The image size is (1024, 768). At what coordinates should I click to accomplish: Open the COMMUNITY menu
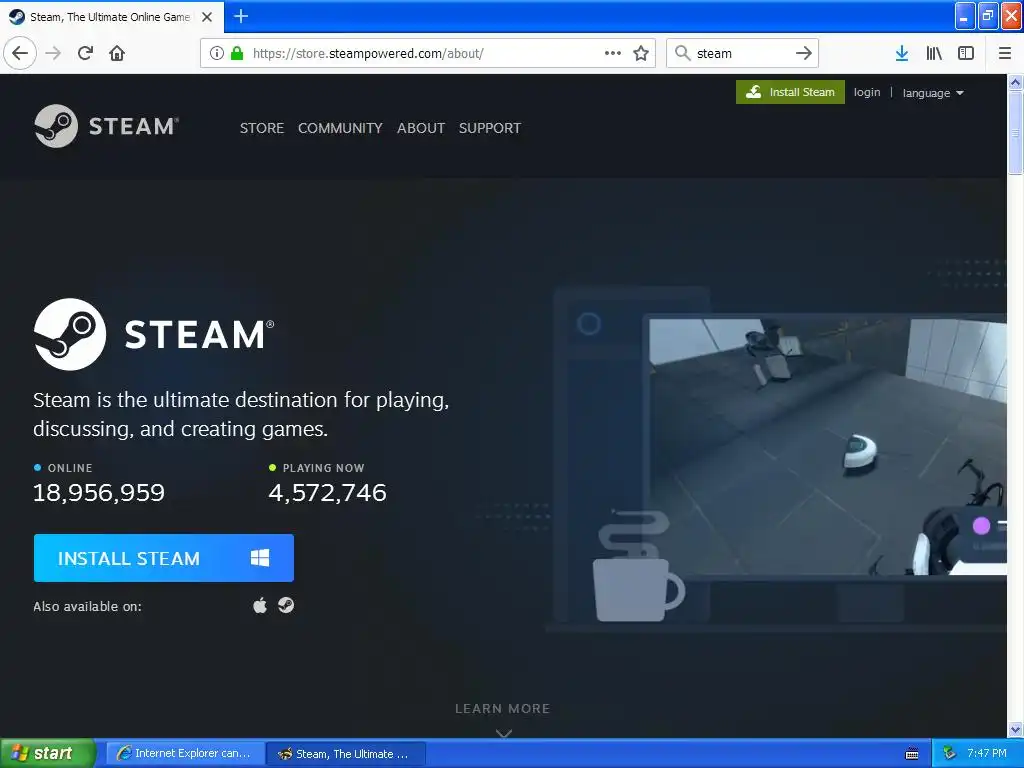click(340, 128)
